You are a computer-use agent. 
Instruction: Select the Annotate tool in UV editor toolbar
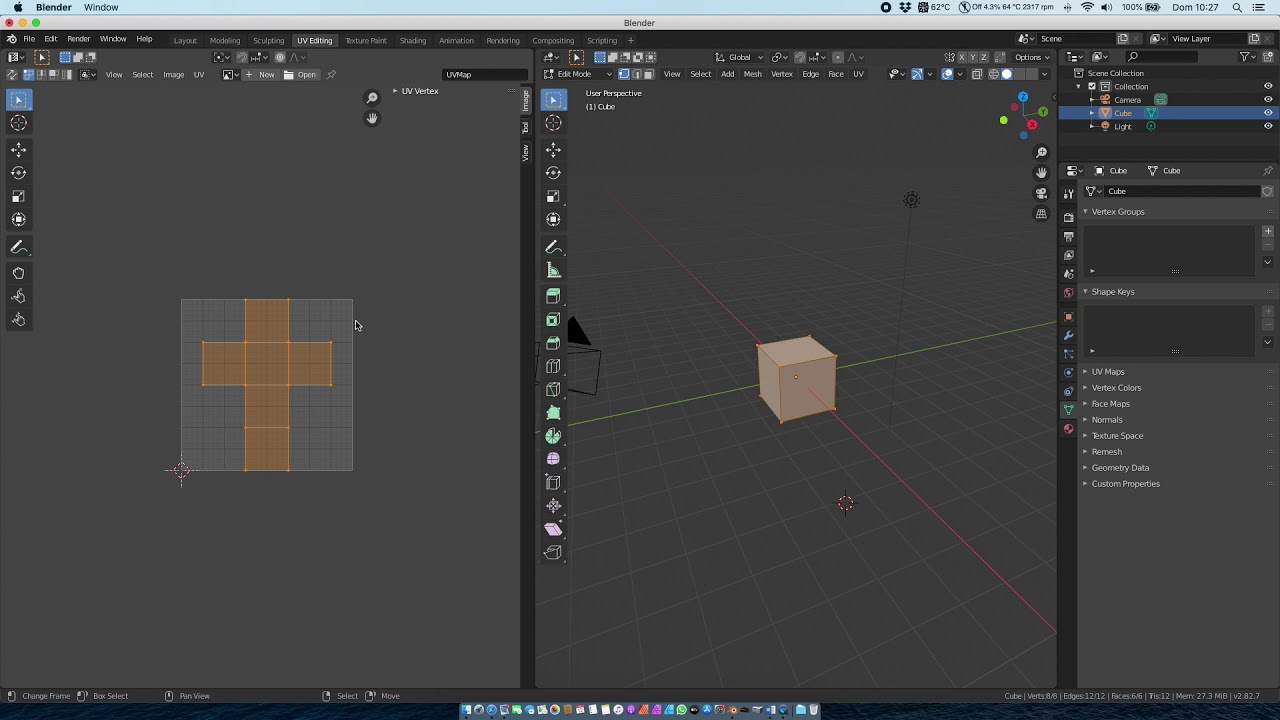[18, 247]
